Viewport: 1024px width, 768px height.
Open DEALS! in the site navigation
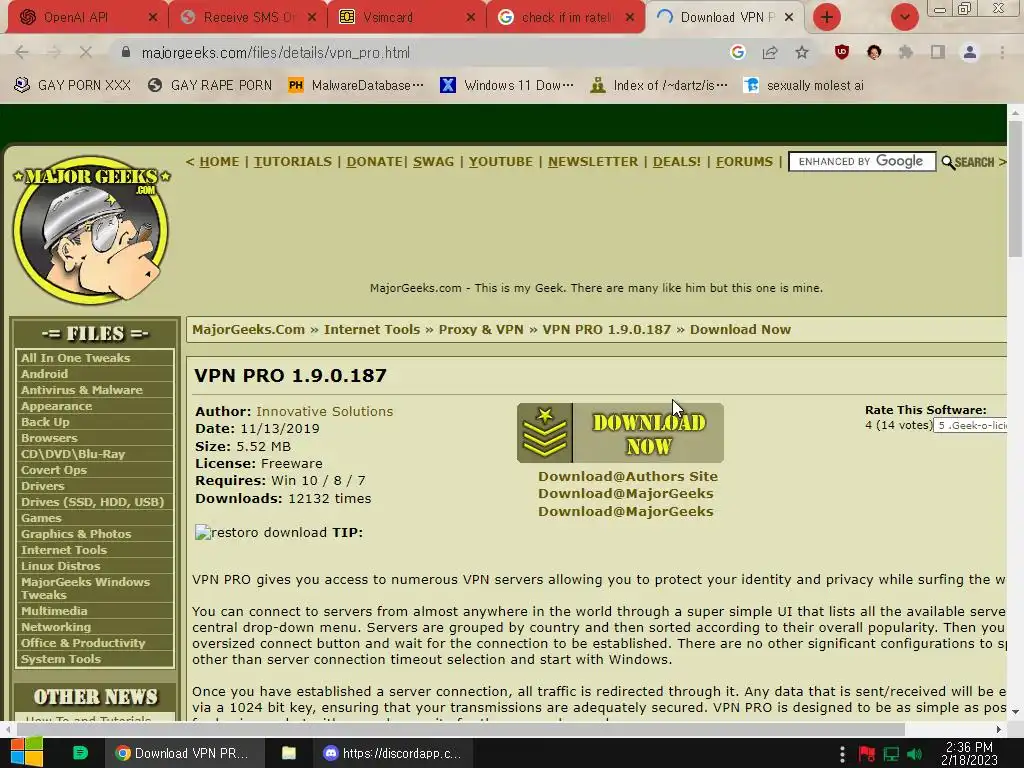(677, 161)
